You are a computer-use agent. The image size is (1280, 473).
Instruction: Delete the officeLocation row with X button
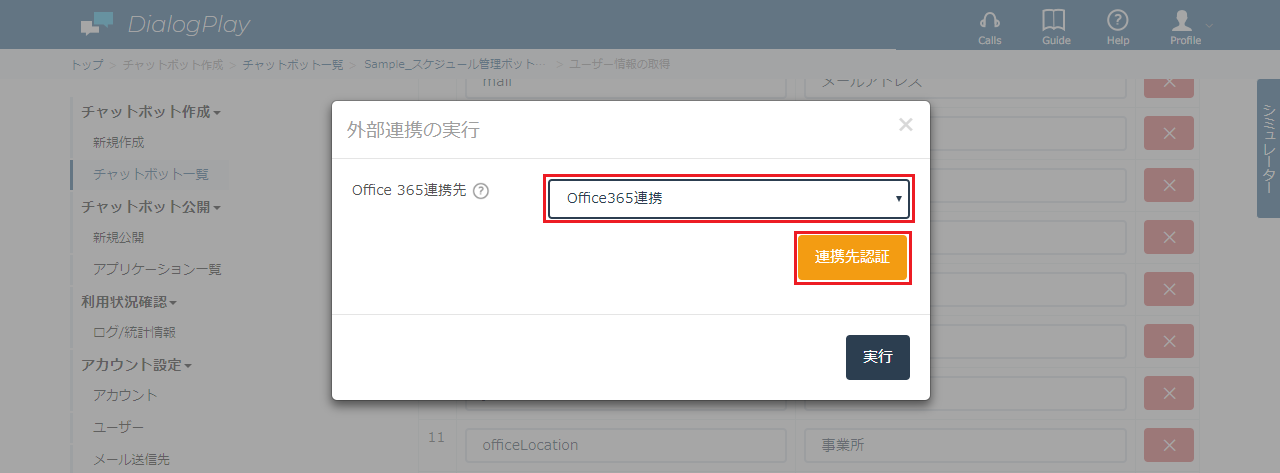(1169, 444)
